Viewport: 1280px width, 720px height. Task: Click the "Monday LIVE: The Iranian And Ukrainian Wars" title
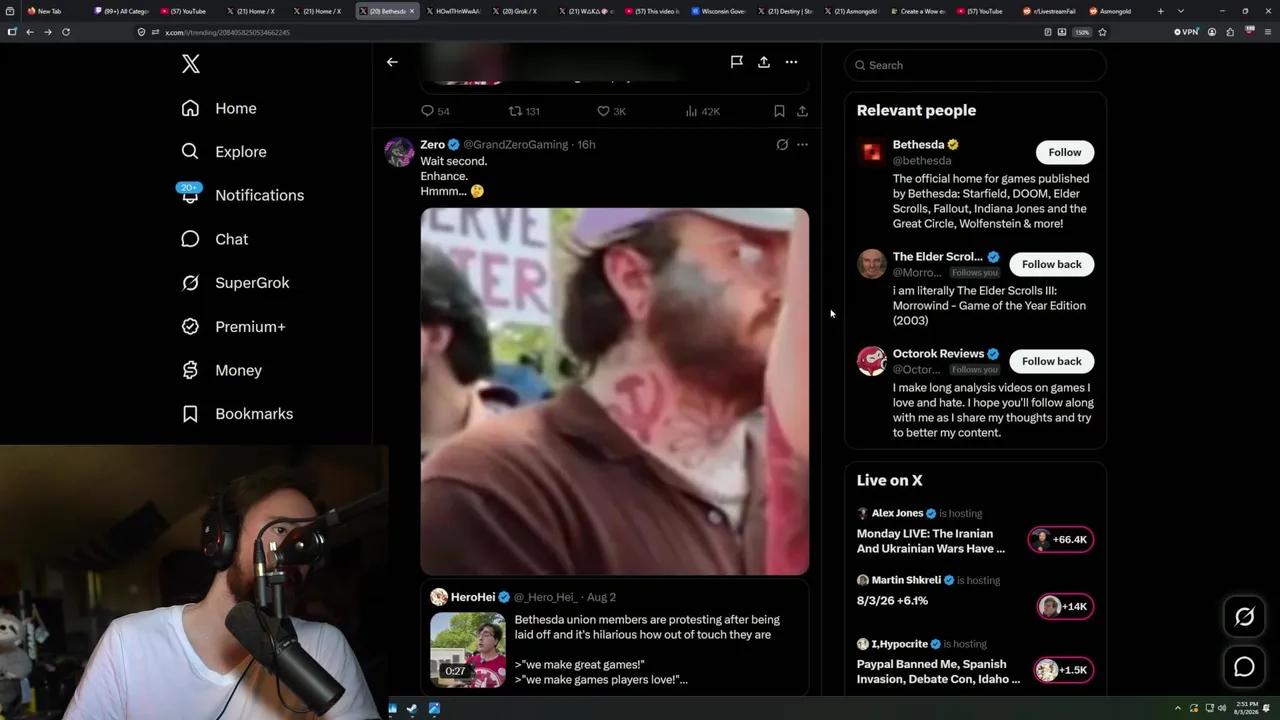(x=931, y=541)
